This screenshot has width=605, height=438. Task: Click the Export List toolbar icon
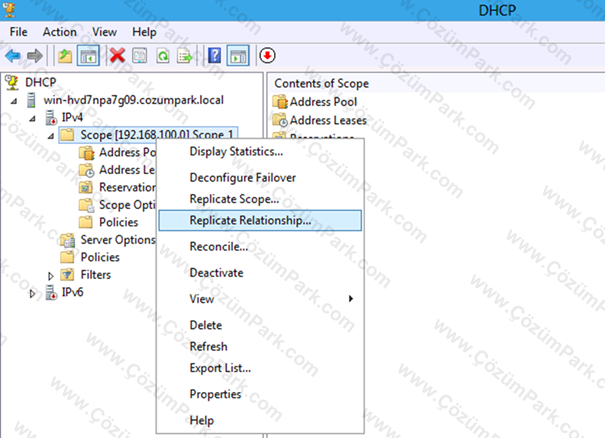click(x=184, y=56)
